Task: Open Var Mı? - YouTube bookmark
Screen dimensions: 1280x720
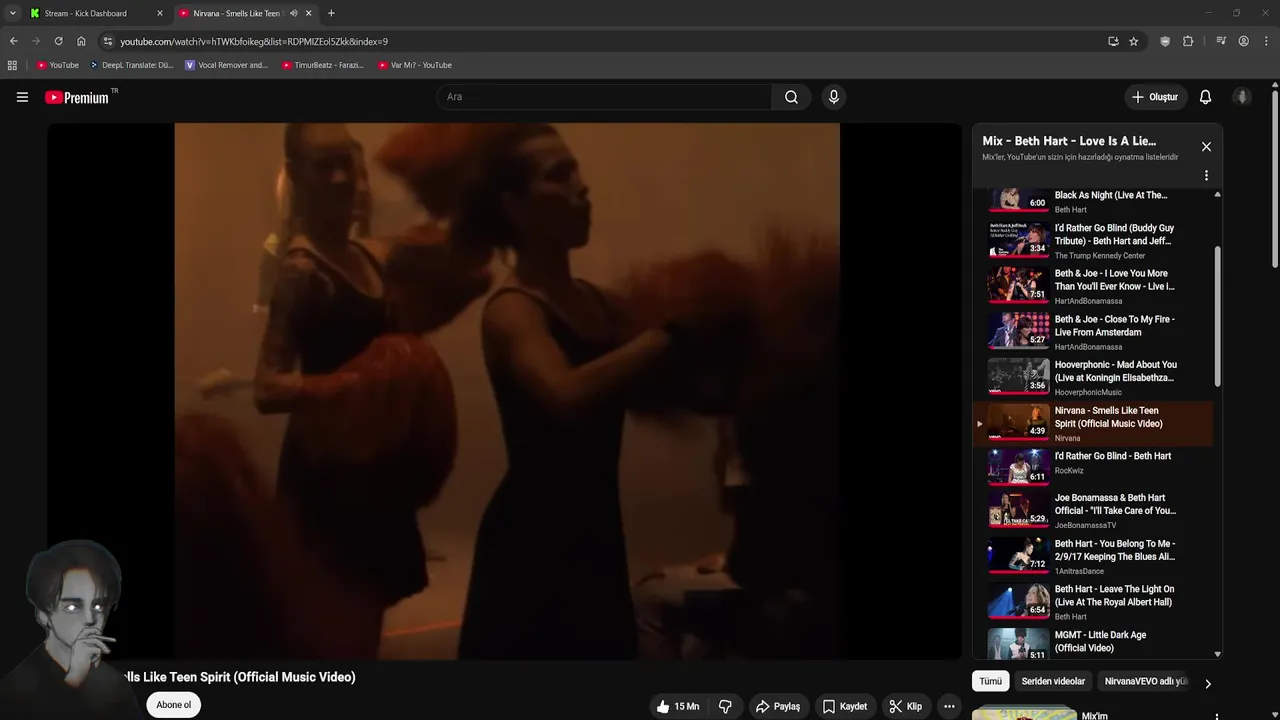Action: pyautogui.click(x=415, y=65)
